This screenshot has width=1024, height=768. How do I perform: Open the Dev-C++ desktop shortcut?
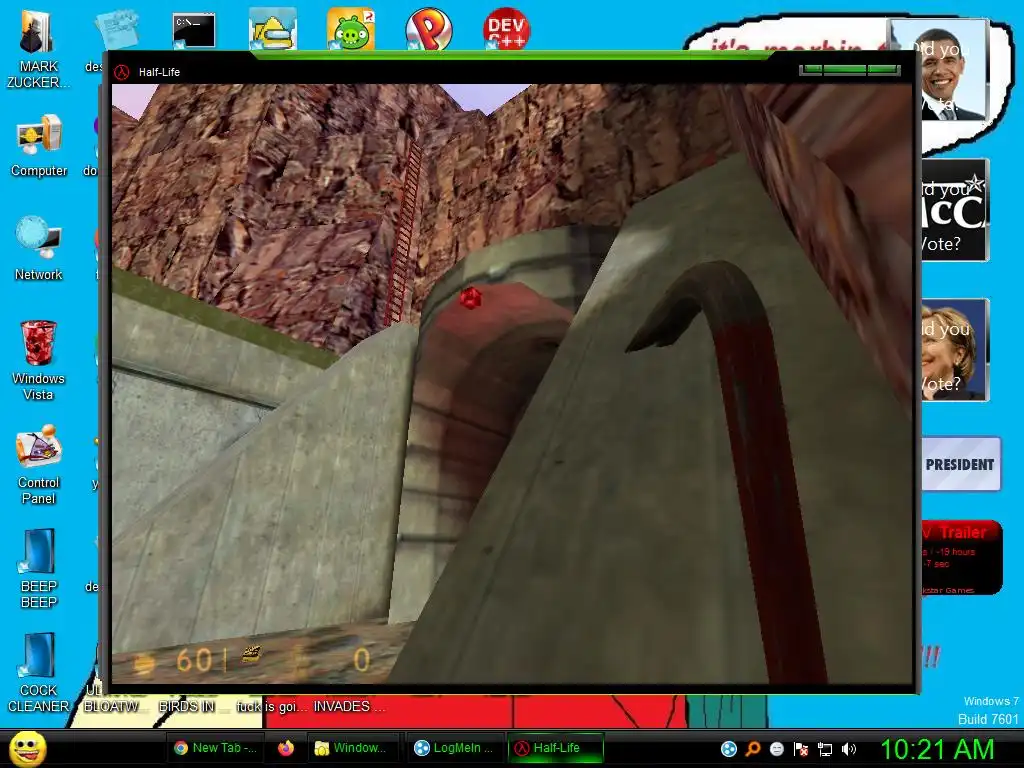coord(506,28)
